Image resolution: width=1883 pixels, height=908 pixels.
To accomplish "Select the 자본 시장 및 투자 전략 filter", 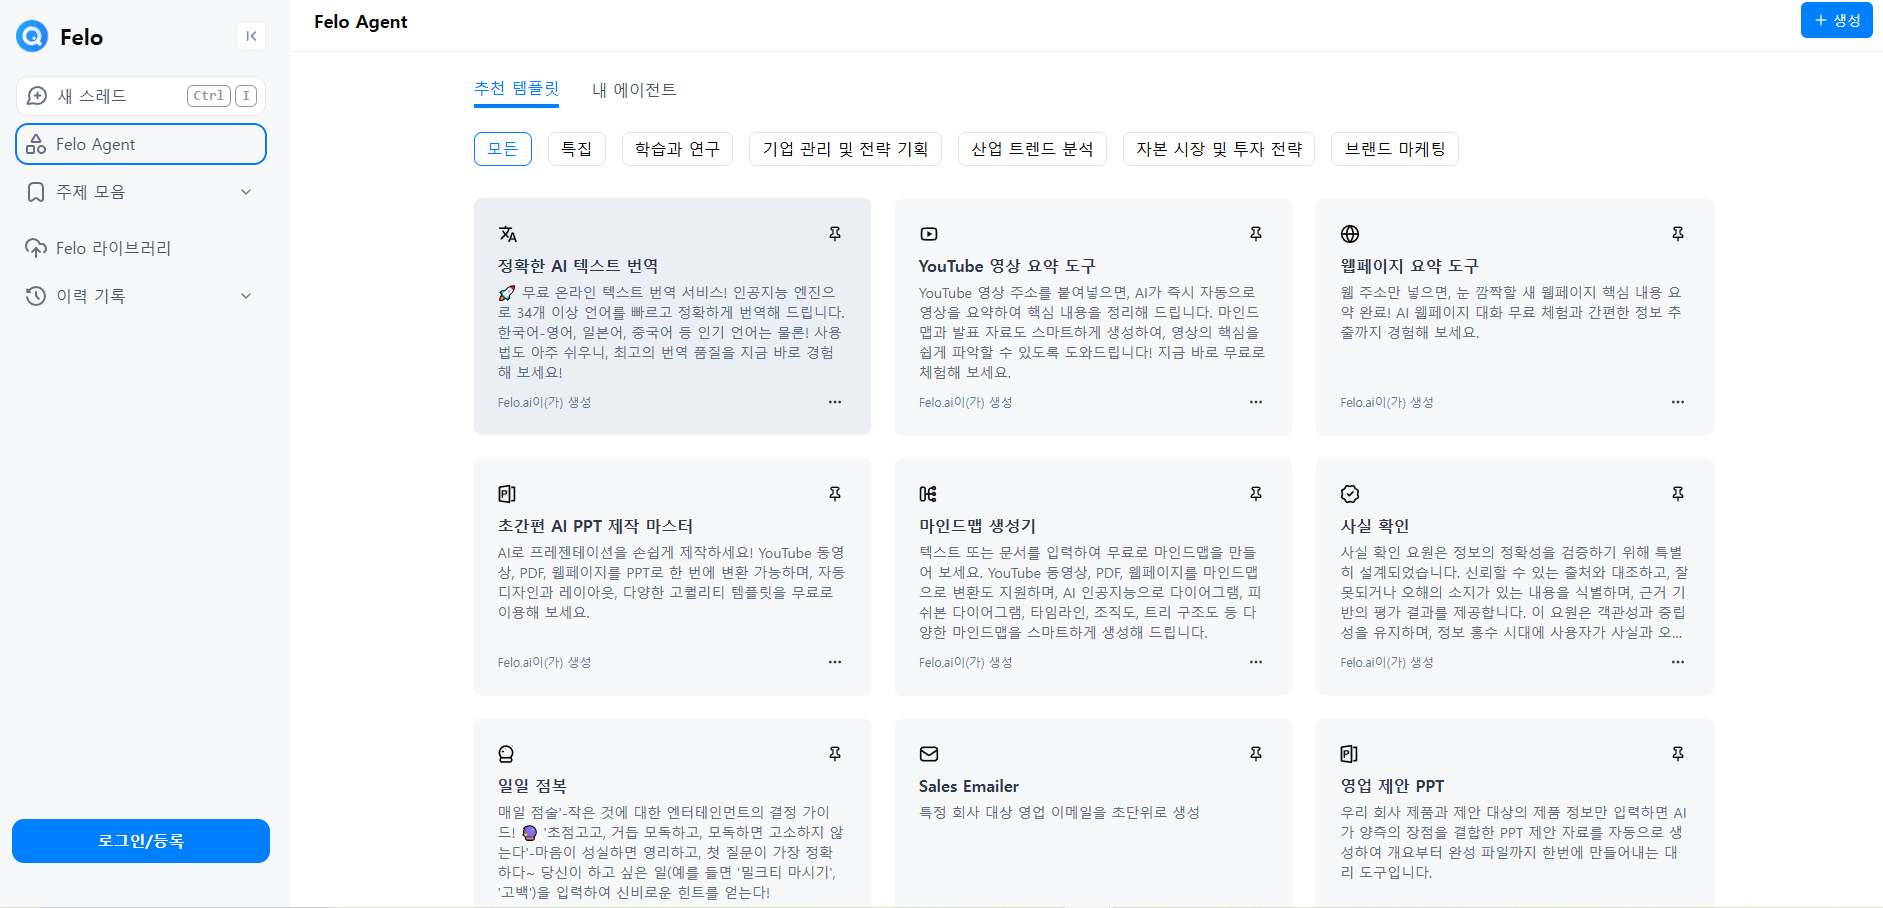I will 1219,149.
